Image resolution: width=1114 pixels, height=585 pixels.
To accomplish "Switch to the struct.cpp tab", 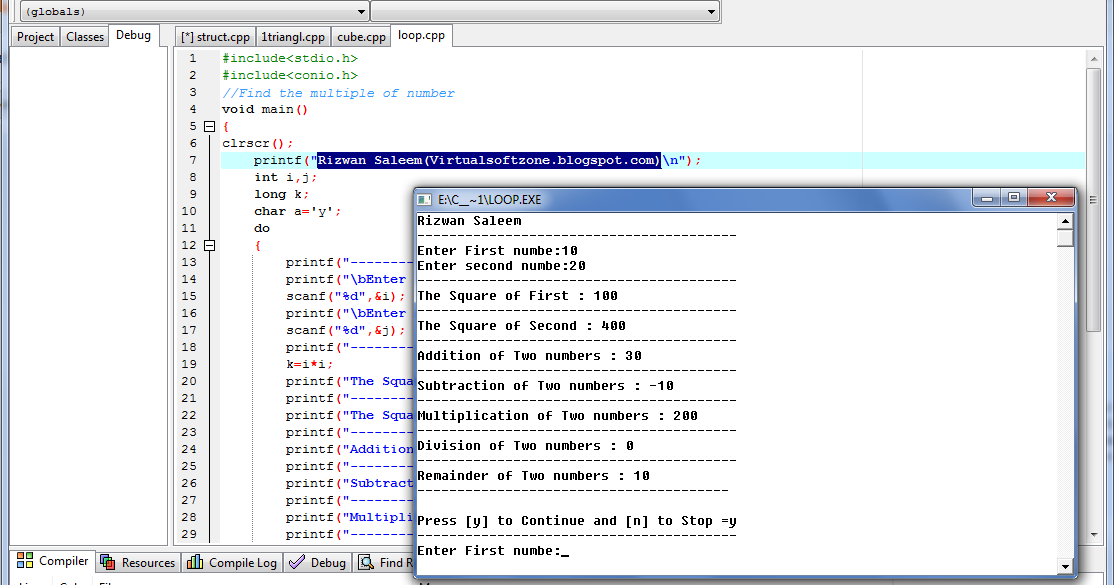I will tap(215, 37).
